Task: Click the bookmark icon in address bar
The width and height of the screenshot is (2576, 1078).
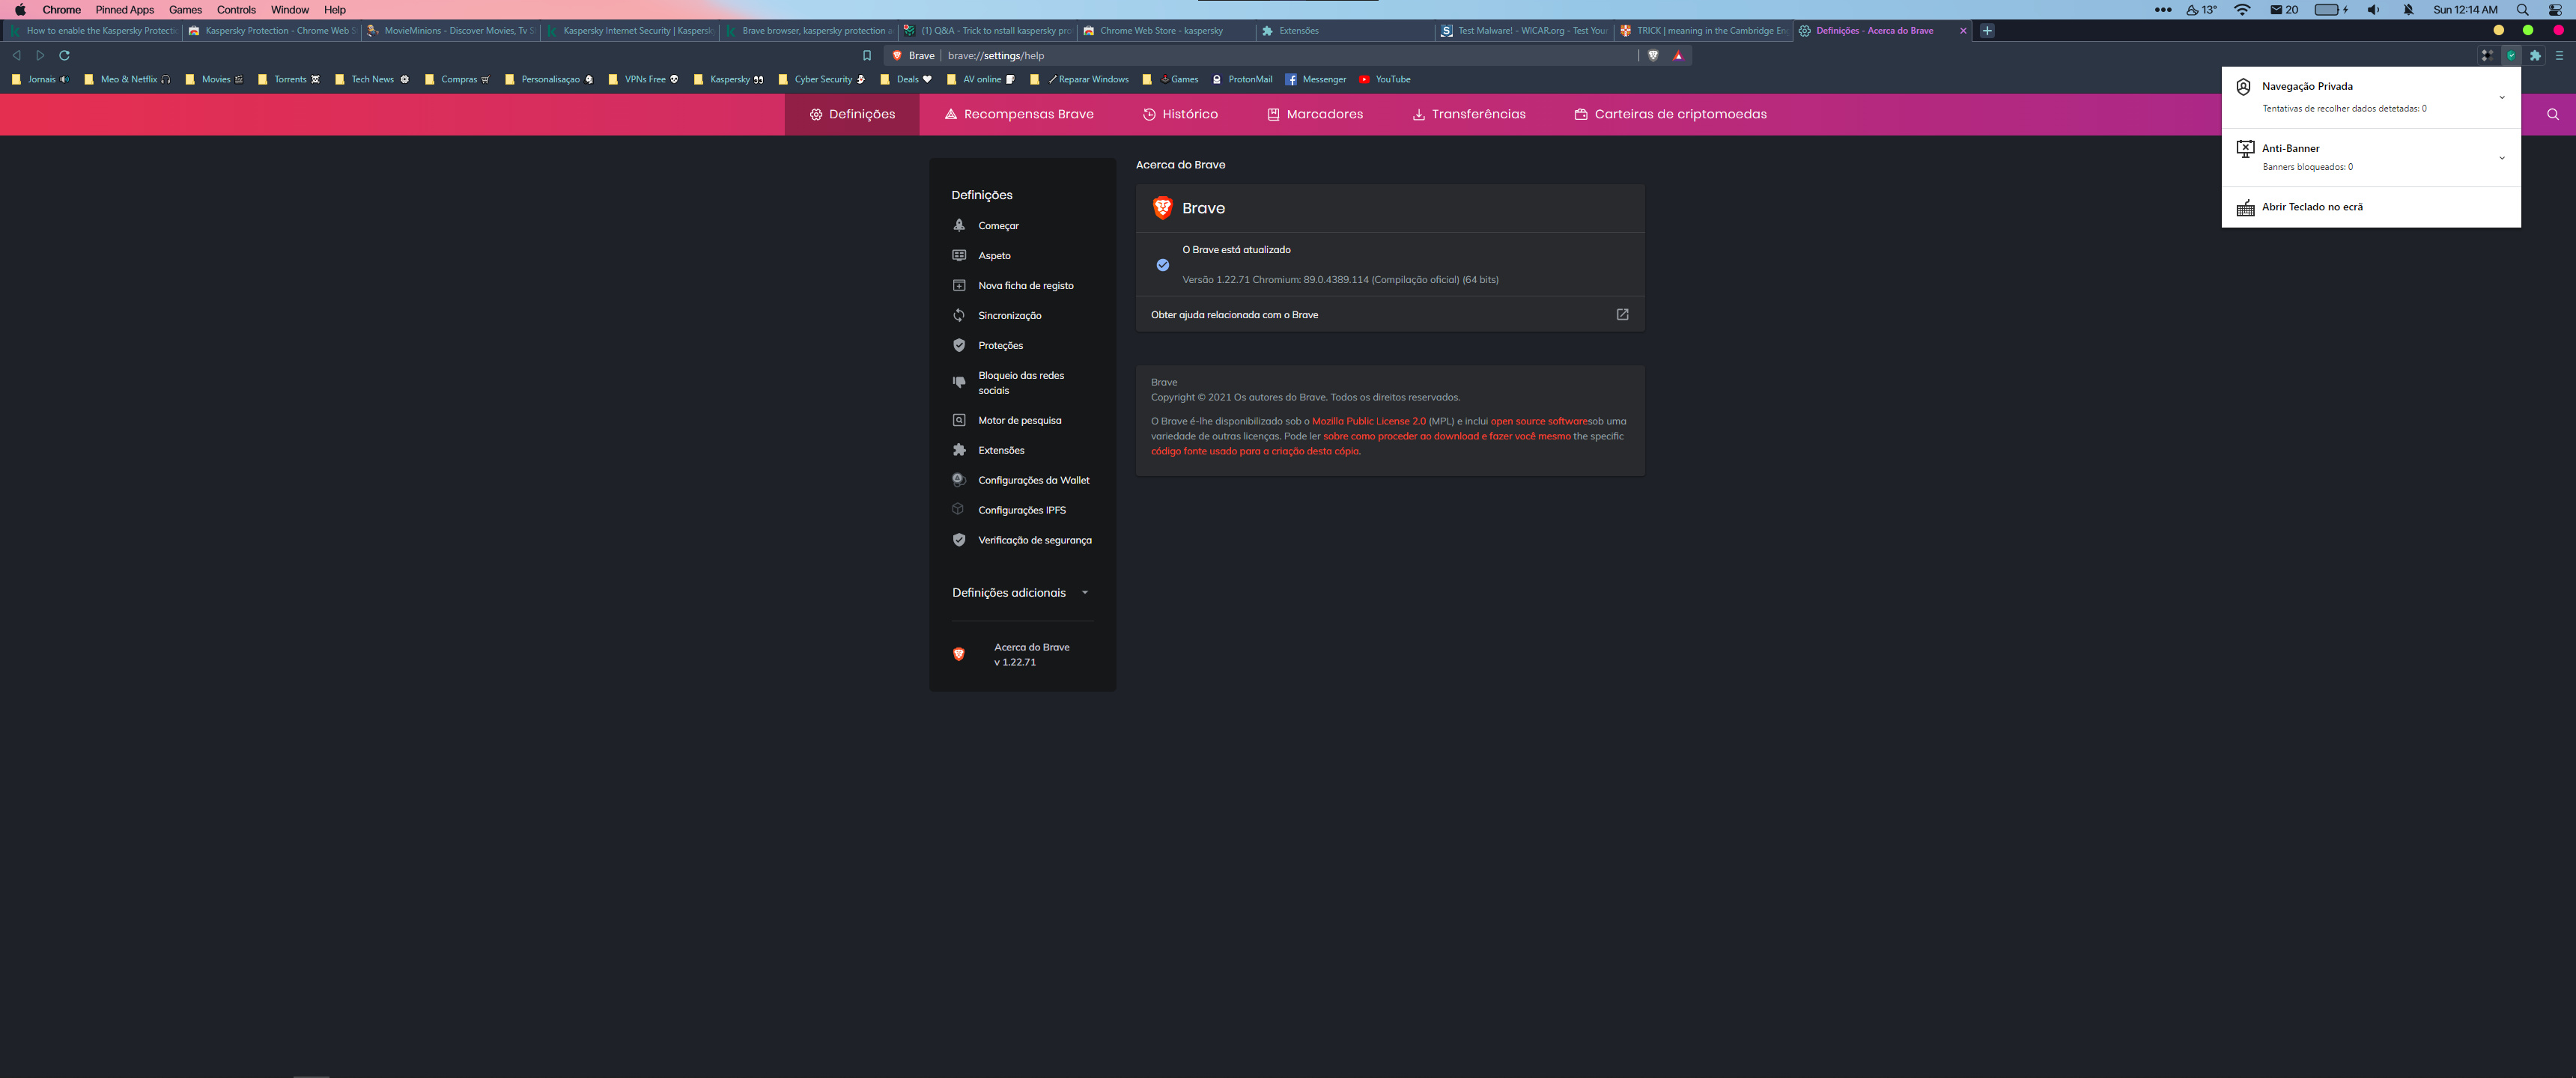Action: coord(867,56)
